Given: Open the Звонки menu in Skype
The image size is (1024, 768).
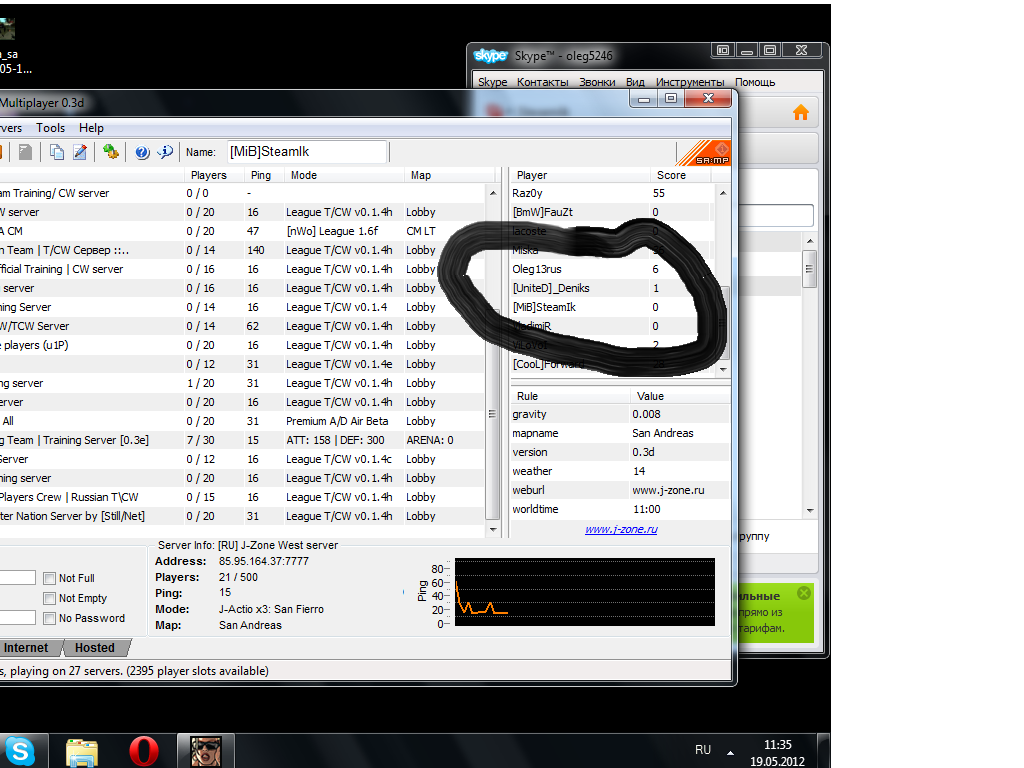Looking at the screenshot, I should pyautogui.click(x=597, y=82).
